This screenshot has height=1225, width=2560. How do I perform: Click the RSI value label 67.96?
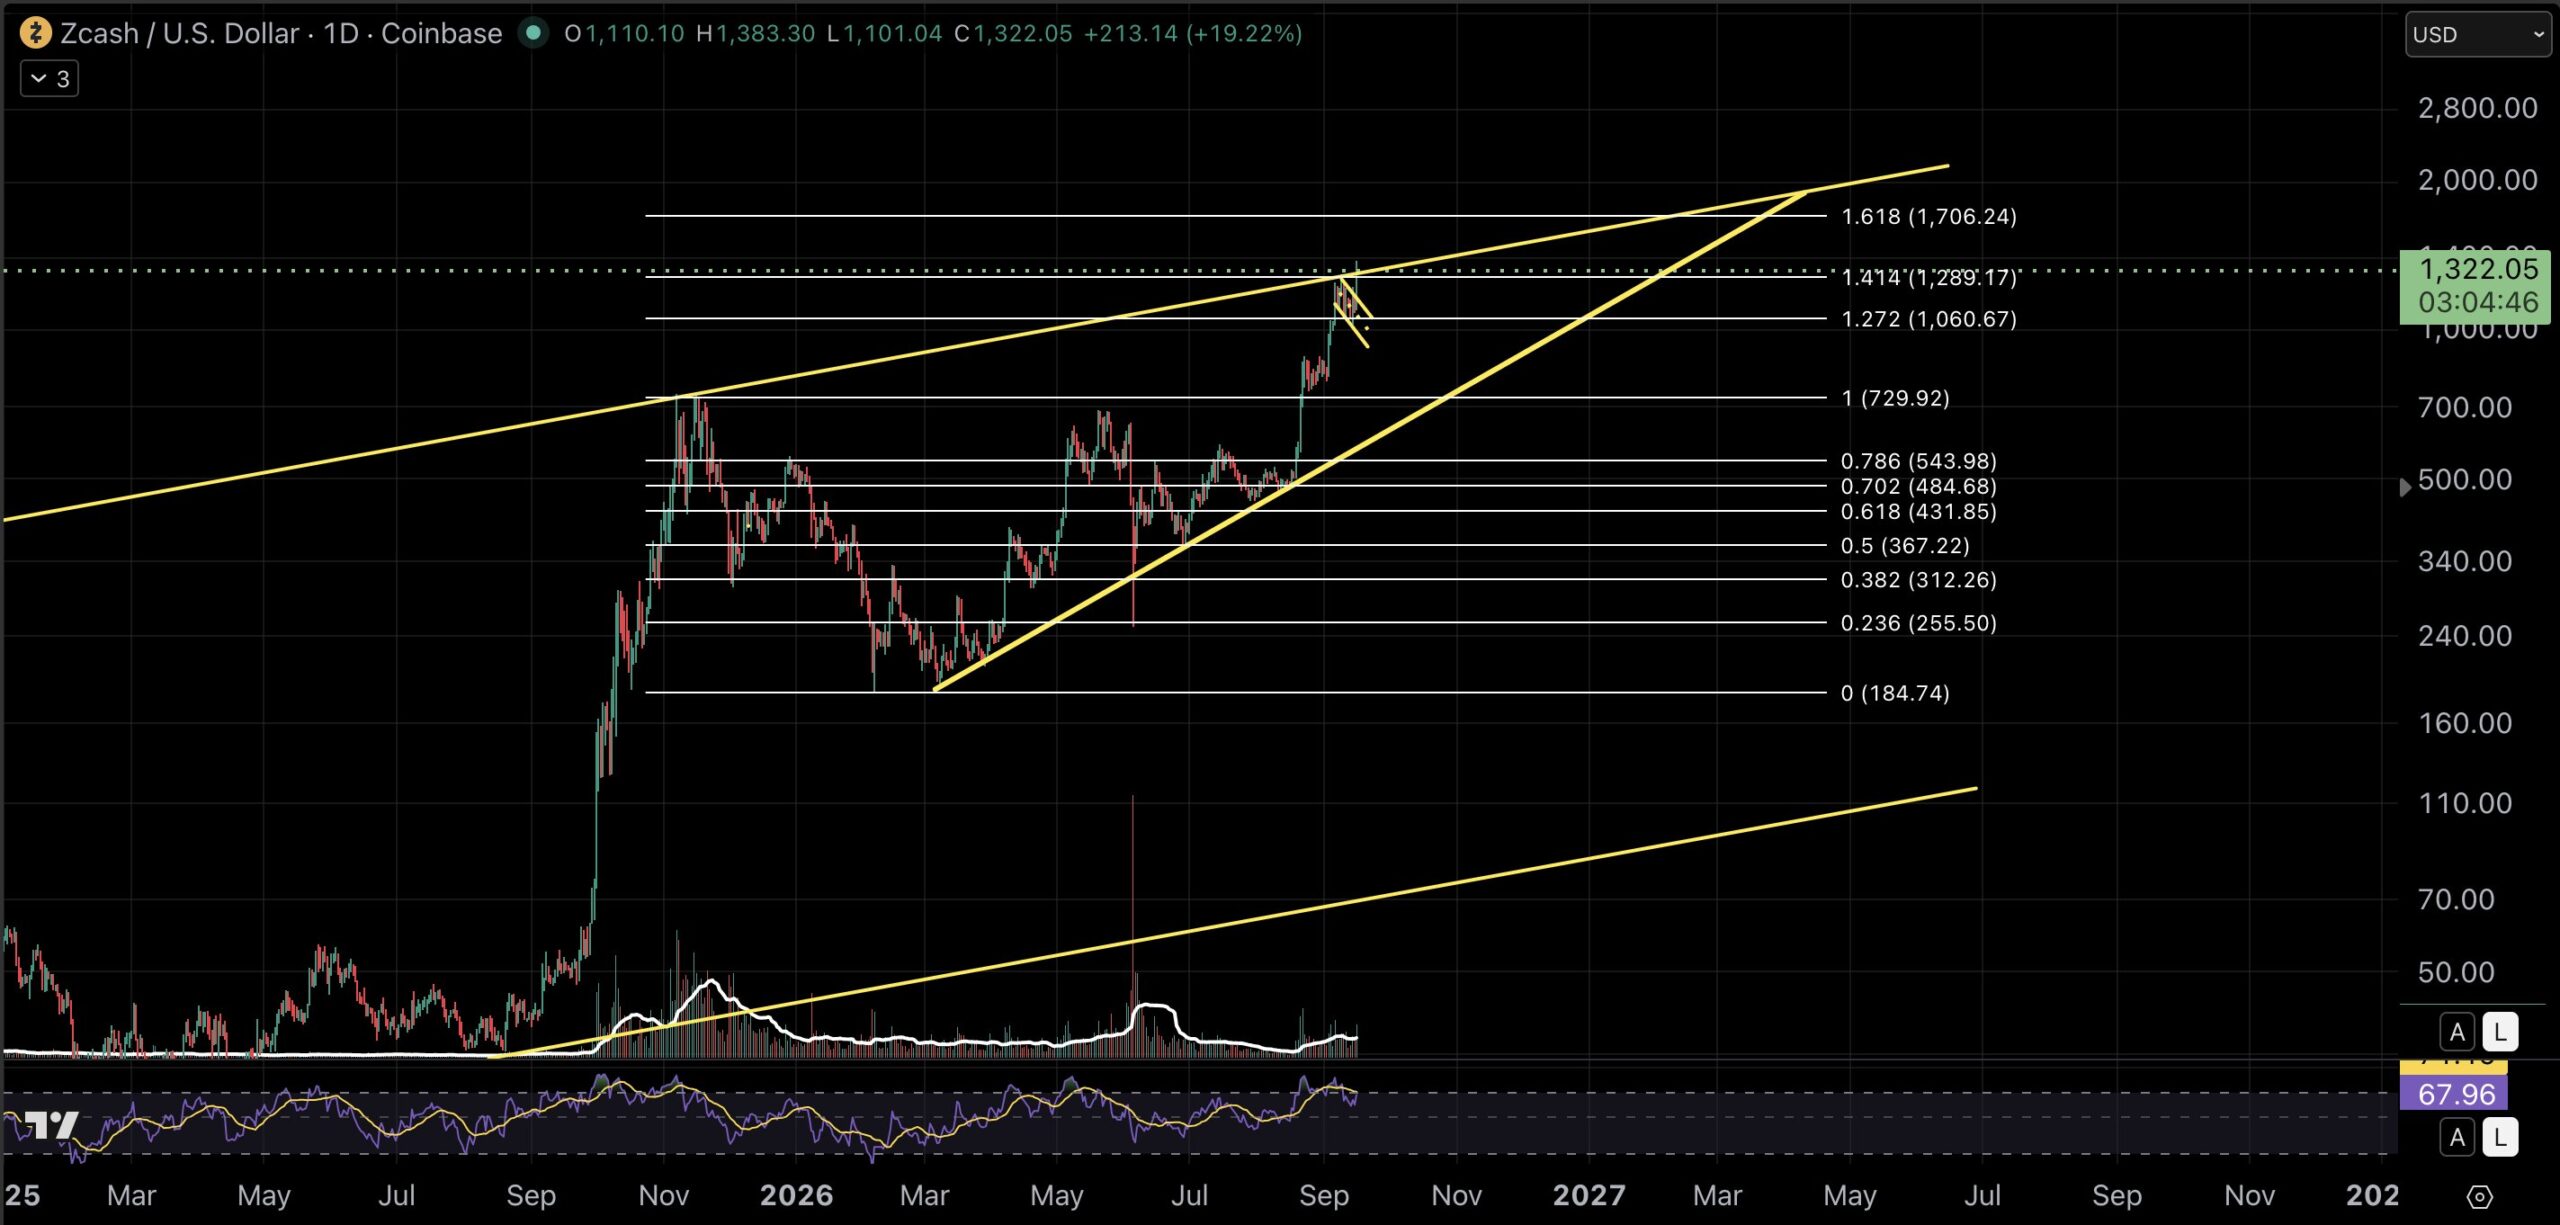pyautogui.click(x=2453, y=1094)
